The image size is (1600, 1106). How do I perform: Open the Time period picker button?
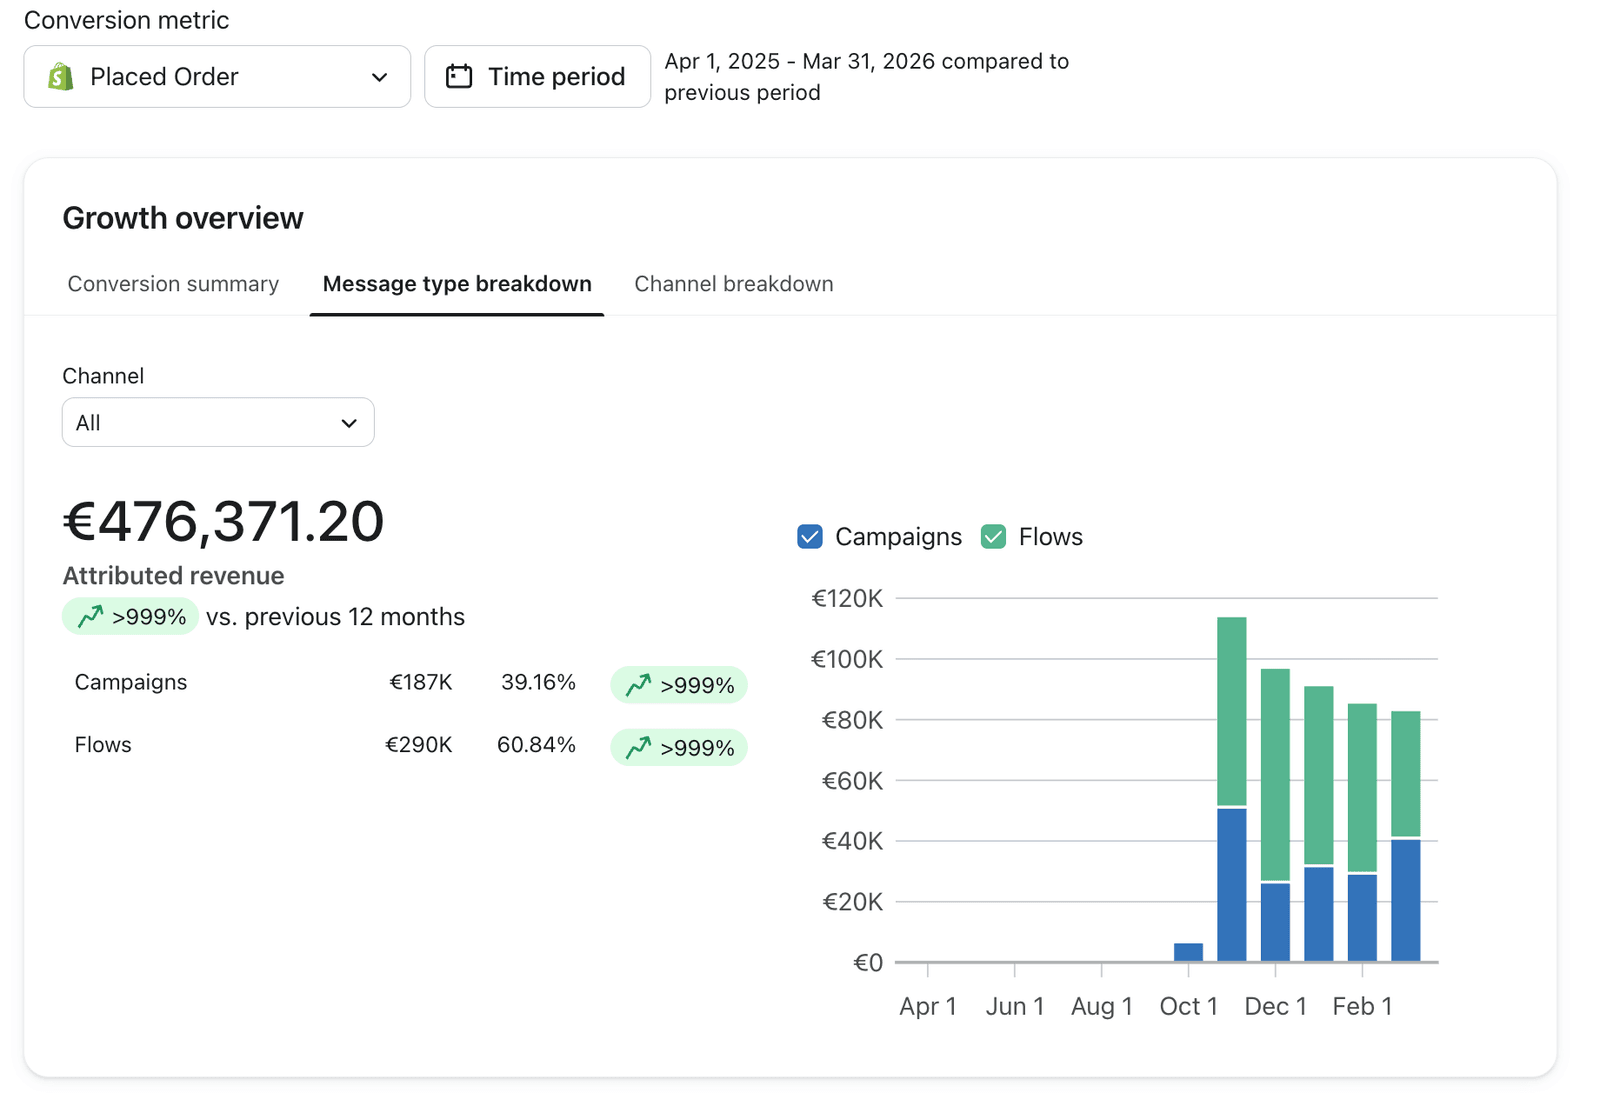point(537,77)
